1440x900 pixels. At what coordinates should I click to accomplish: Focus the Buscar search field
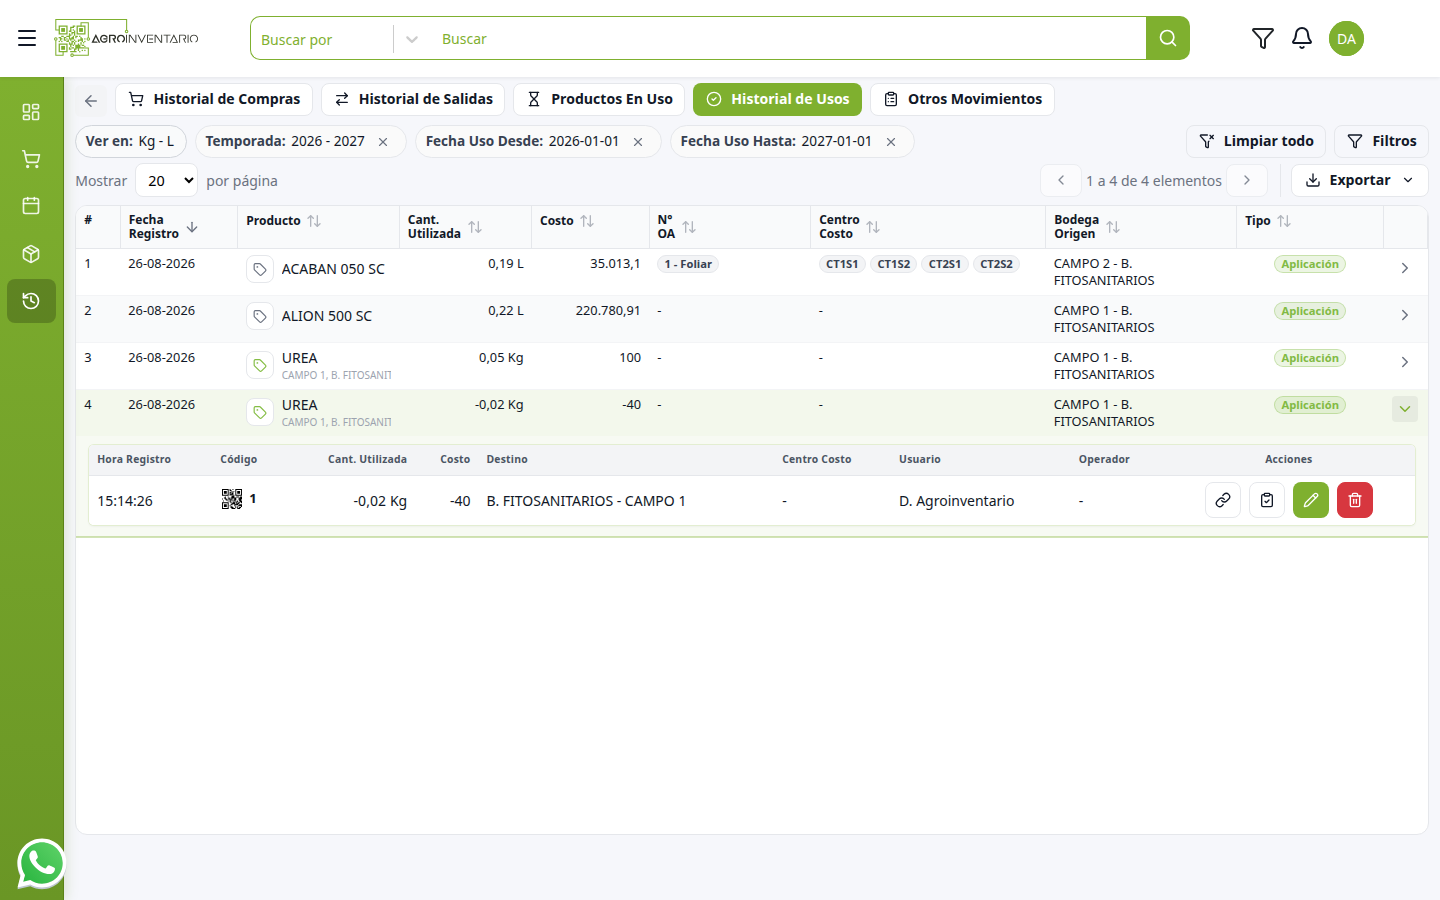pyautogui.click(x=790, y=39)
